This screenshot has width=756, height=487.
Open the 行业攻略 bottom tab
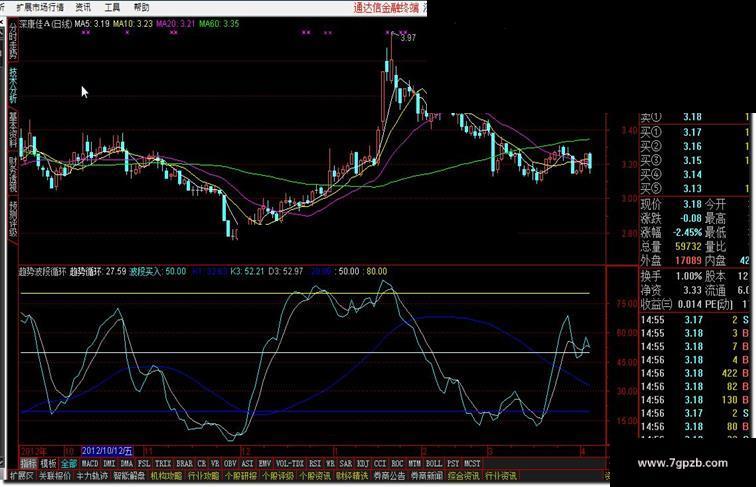tap(203, 476)
